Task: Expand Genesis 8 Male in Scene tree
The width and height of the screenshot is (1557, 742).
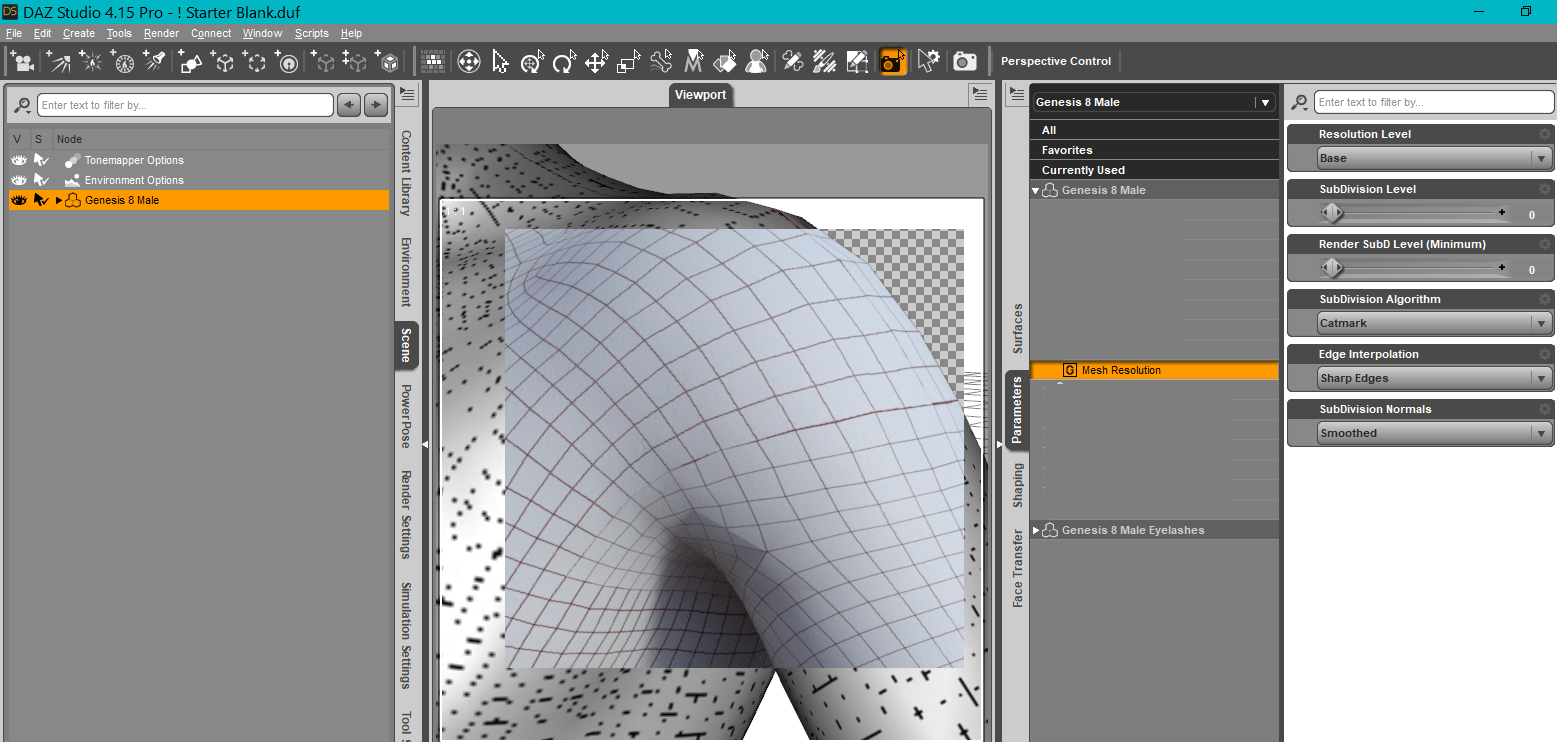Action: pyautogui.click(x=59, y=200)
